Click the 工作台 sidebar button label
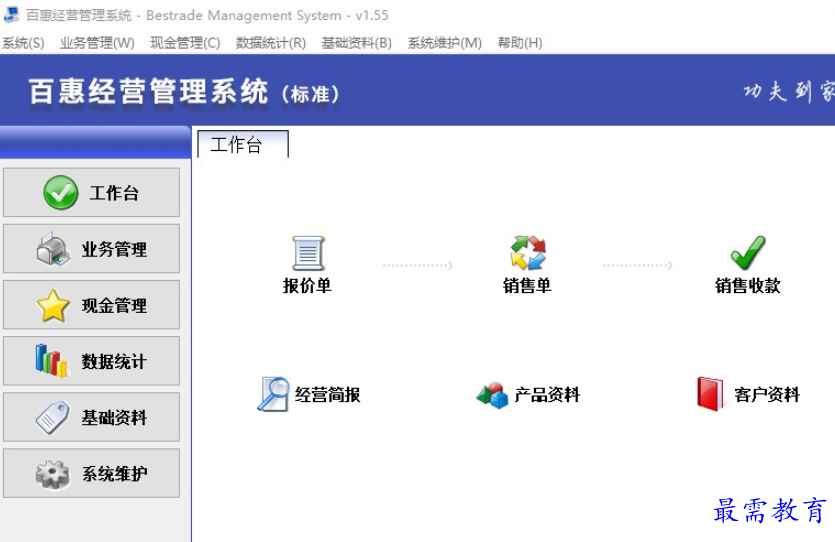 point(114,193)
